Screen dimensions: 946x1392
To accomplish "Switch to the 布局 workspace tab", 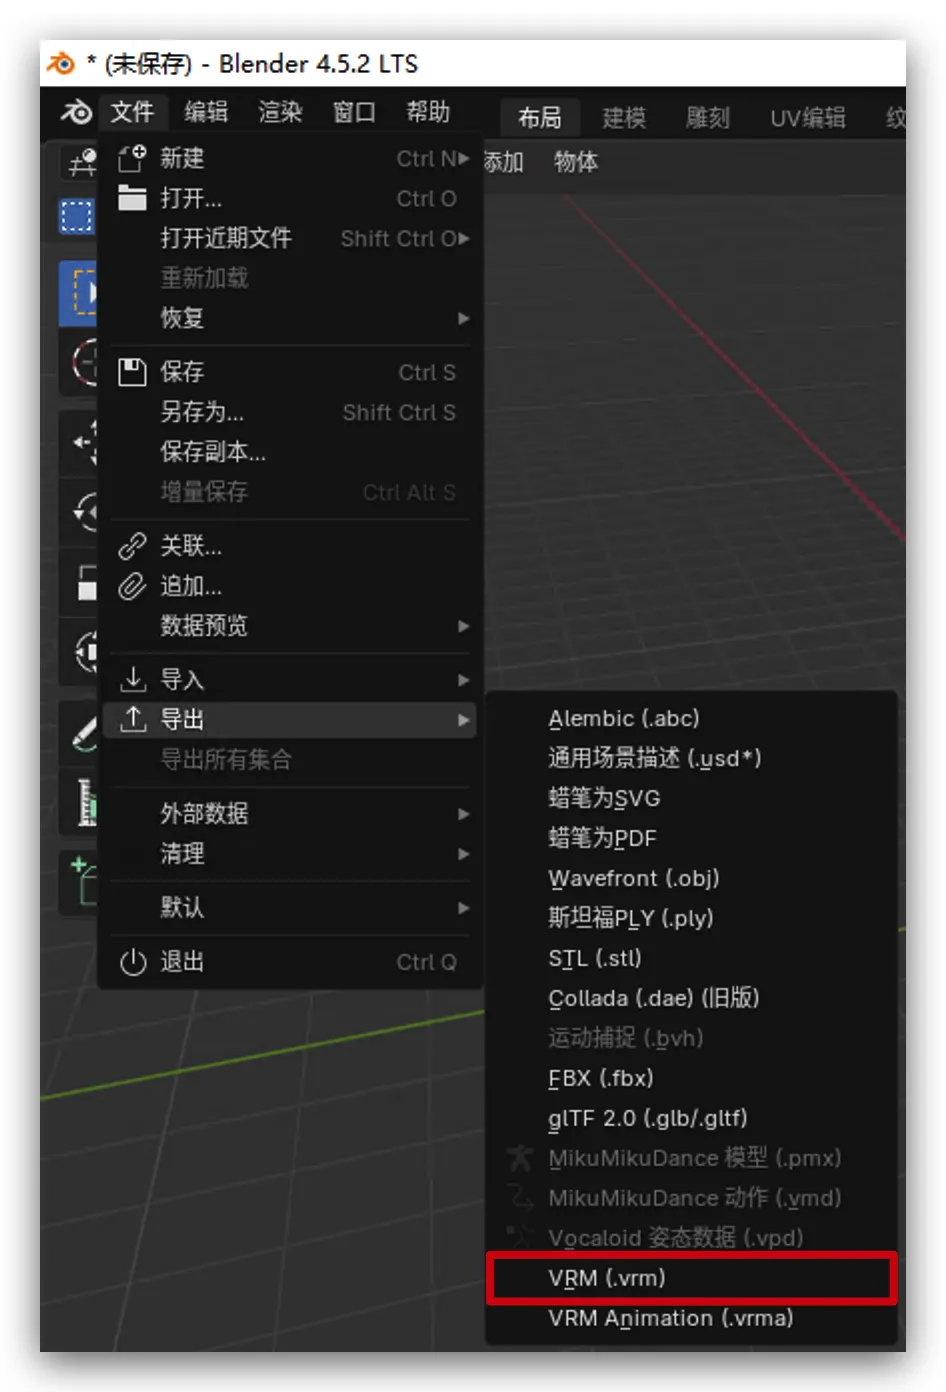I will point(540,118).
